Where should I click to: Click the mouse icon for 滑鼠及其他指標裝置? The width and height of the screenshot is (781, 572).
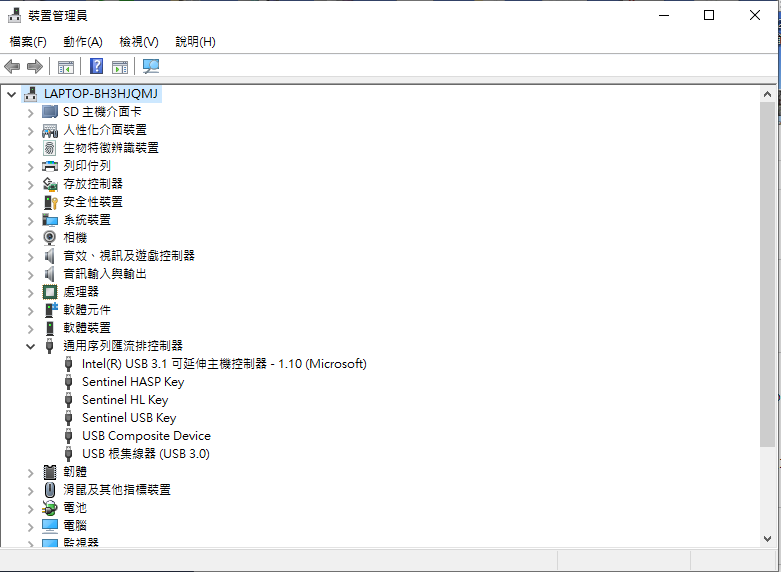click(50, 489)
